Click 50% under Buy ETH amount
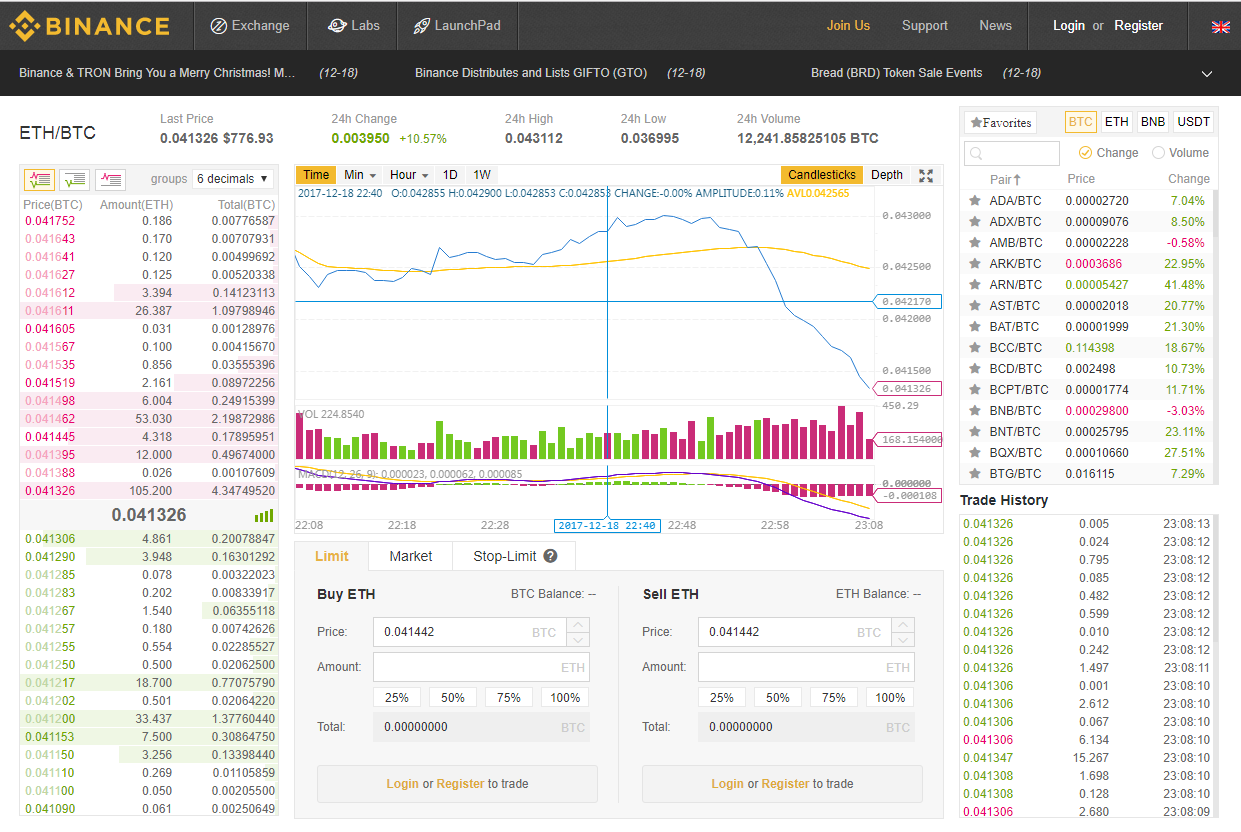The width and height of the screenshot is (1241, 832). (453, 698)
